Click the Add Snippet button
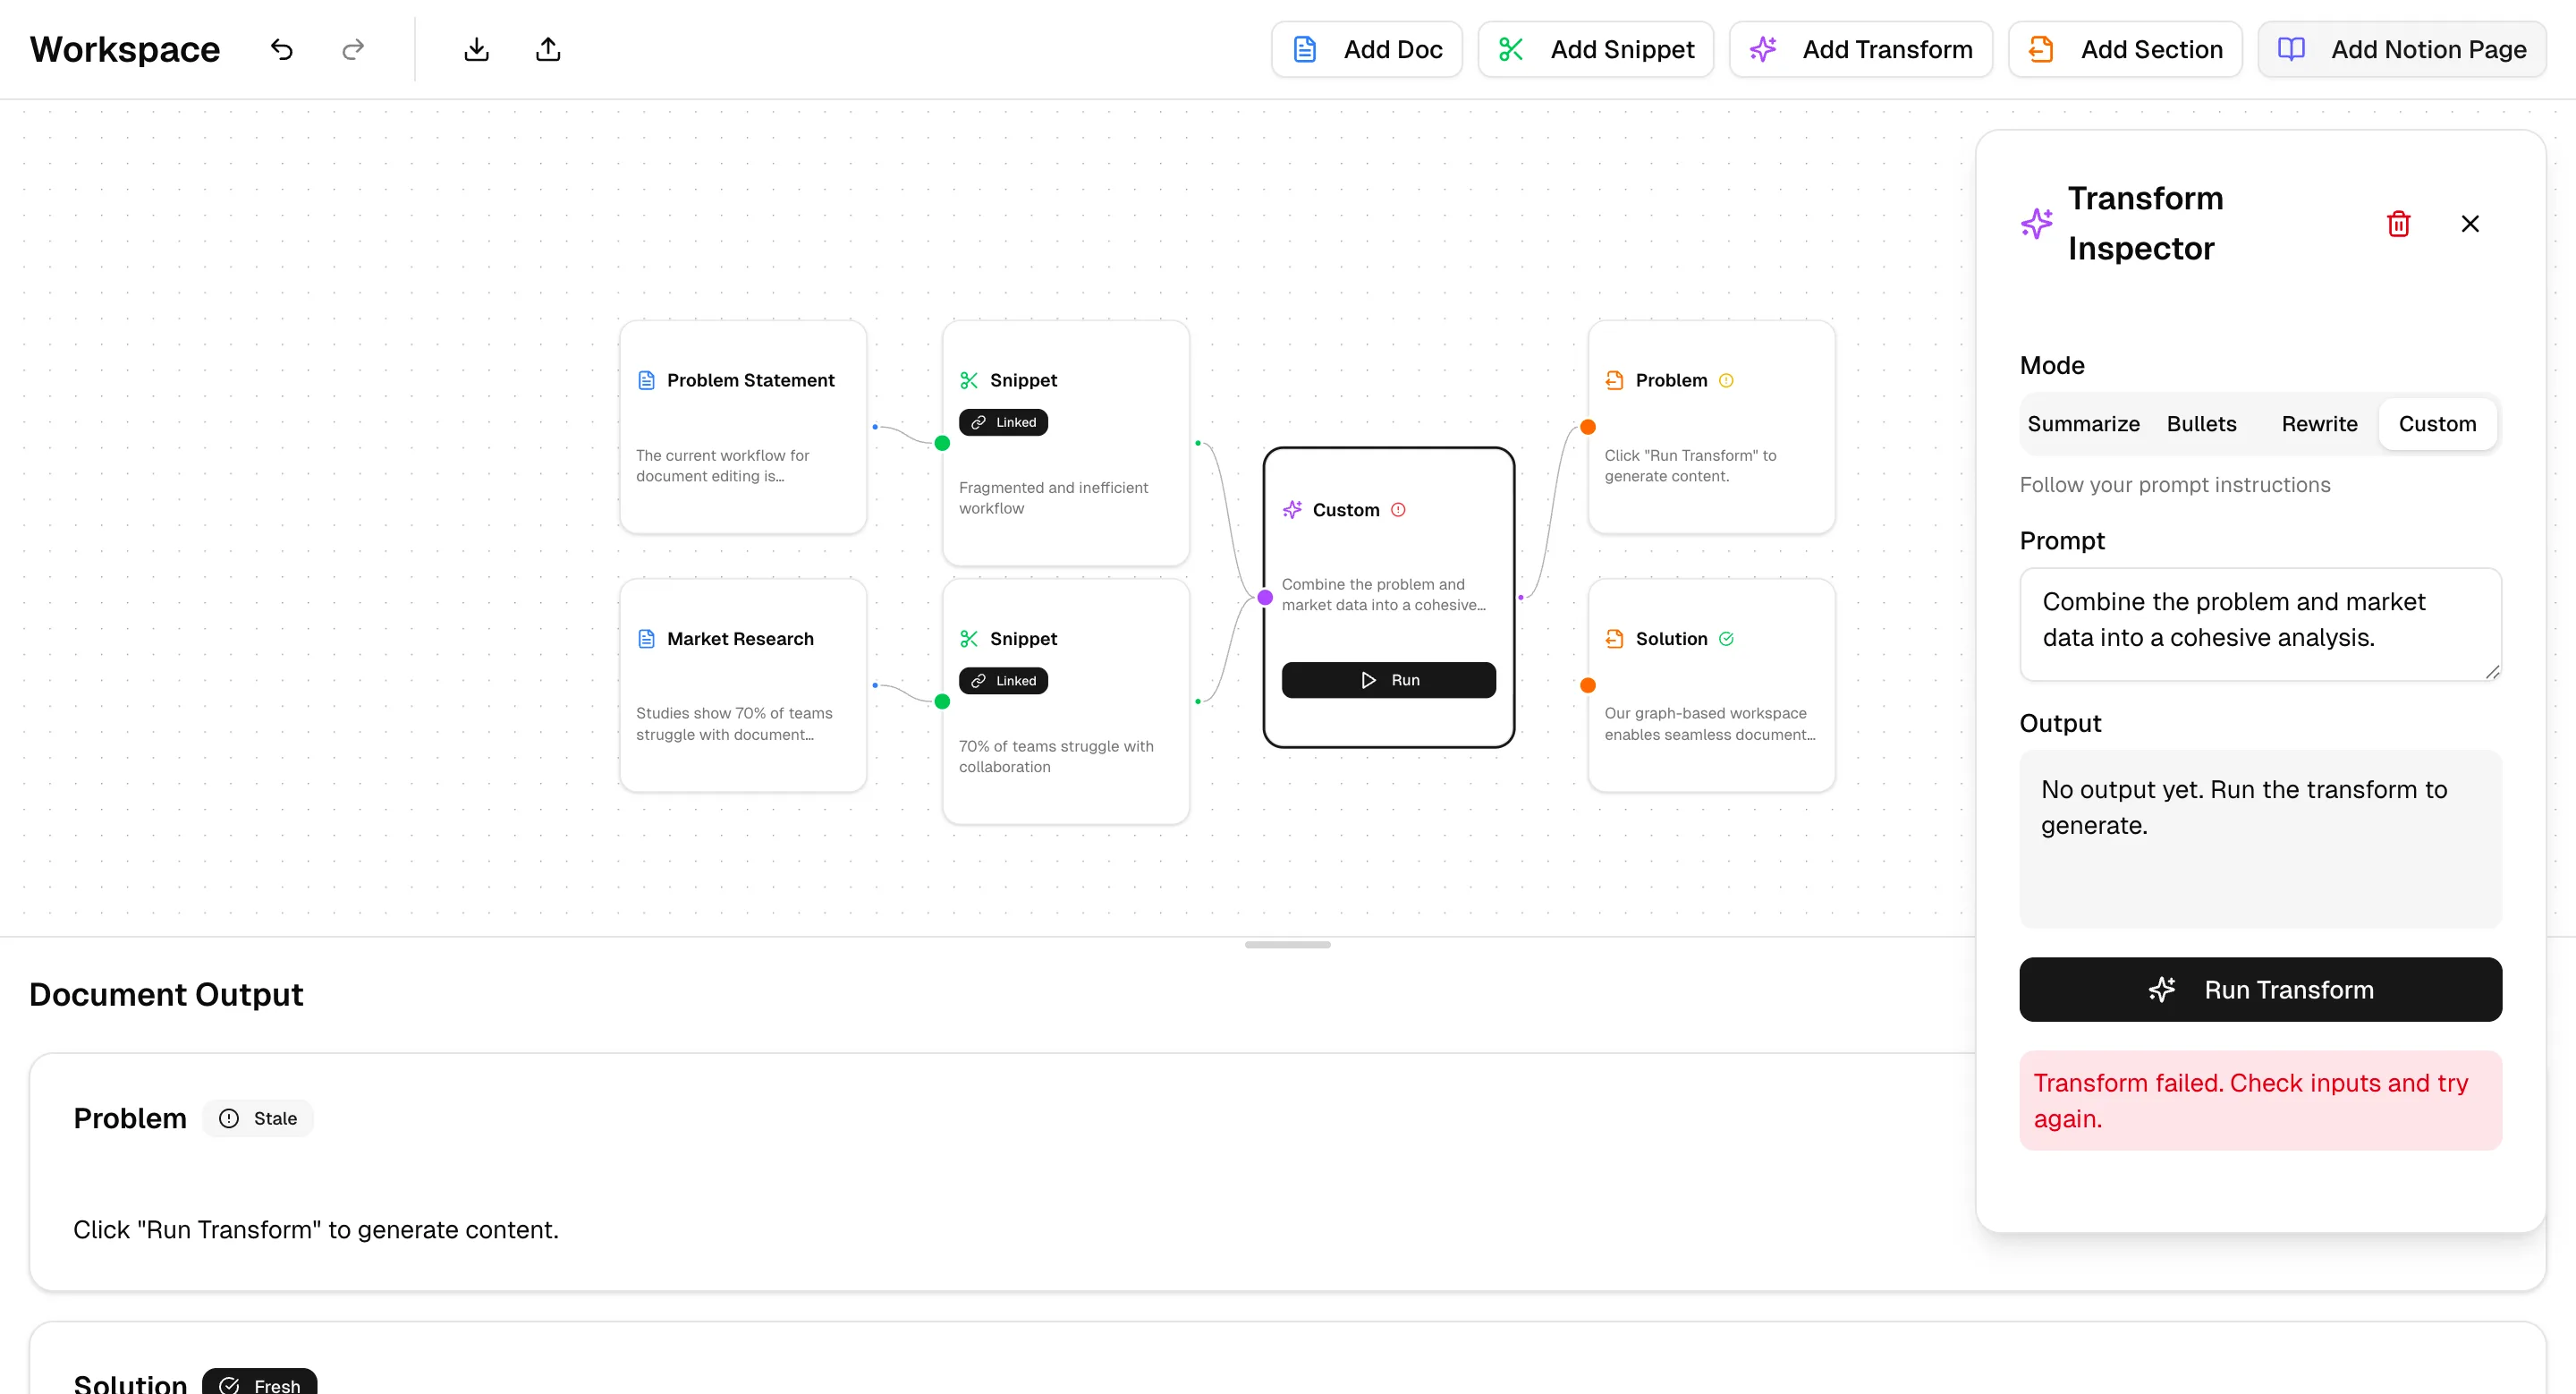 click(x=1595, y=49)
